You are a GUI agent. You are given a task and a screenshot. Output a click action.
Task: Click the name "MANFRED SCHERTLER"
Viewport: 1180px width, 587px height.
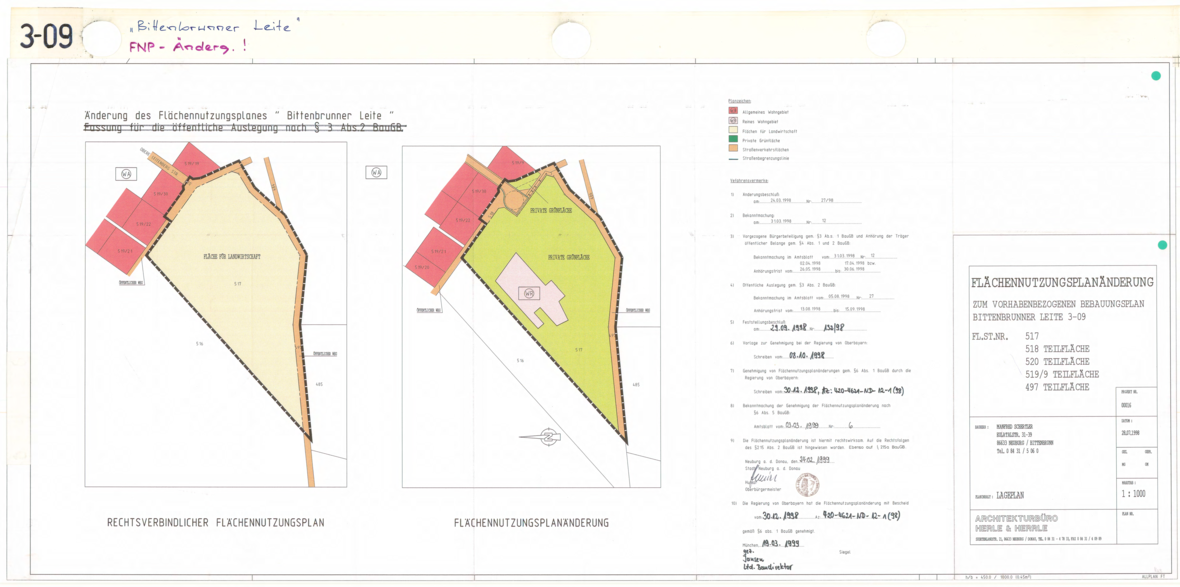pos(1014,426)
